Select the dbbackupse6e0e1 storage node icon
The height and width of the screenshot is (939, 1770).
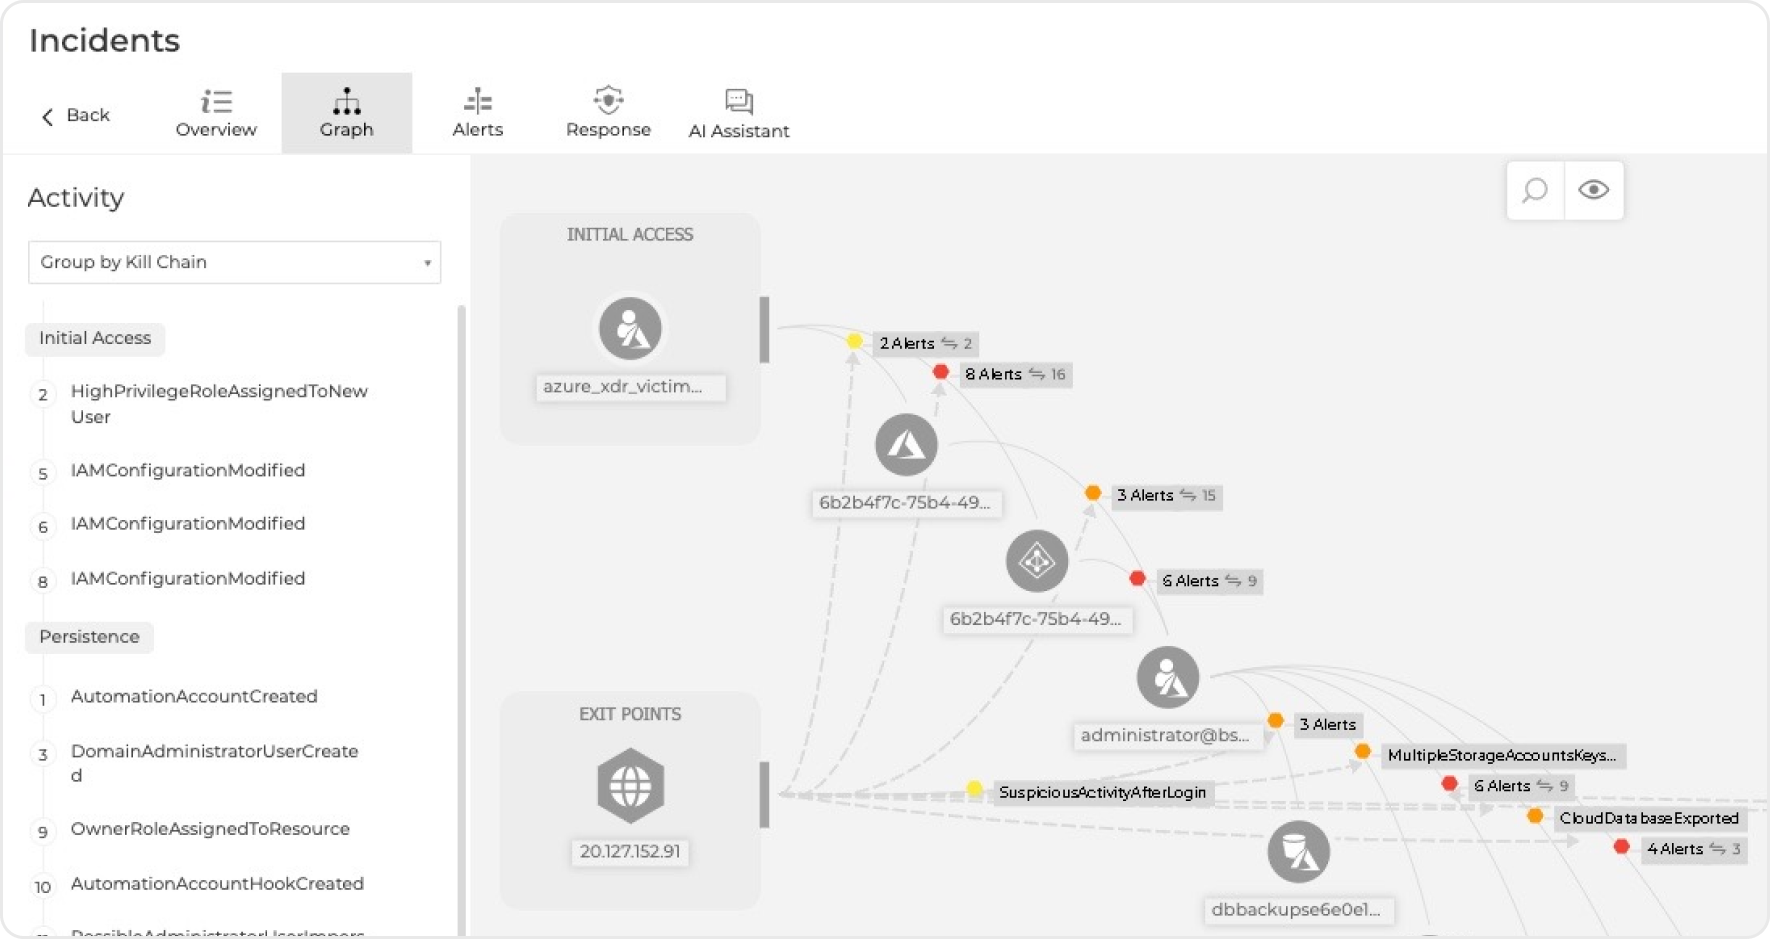[1298, 852]
